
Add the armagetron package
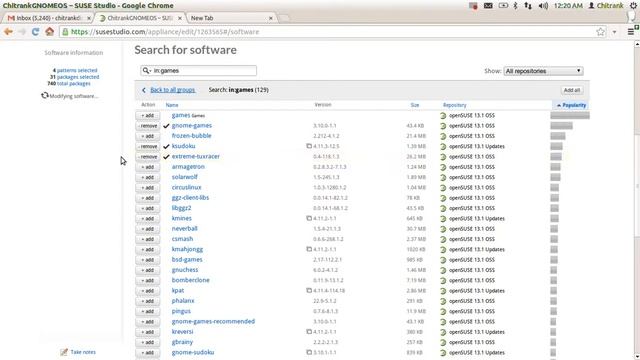147,167
